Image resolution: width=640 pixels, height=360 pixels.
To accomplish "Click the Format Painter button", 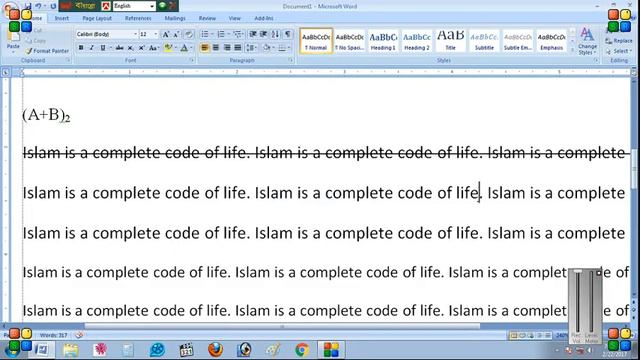I will click(x=47, y=51).
